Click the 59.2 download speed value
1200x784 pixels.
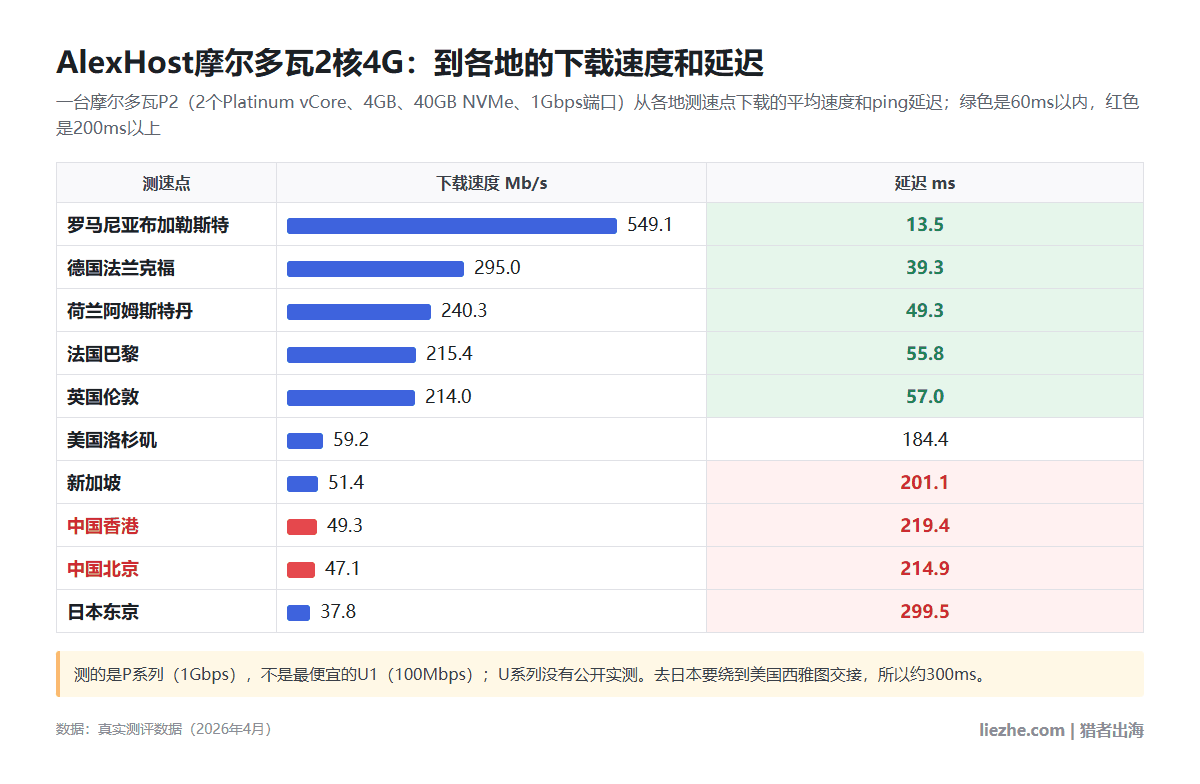(351, 440)
